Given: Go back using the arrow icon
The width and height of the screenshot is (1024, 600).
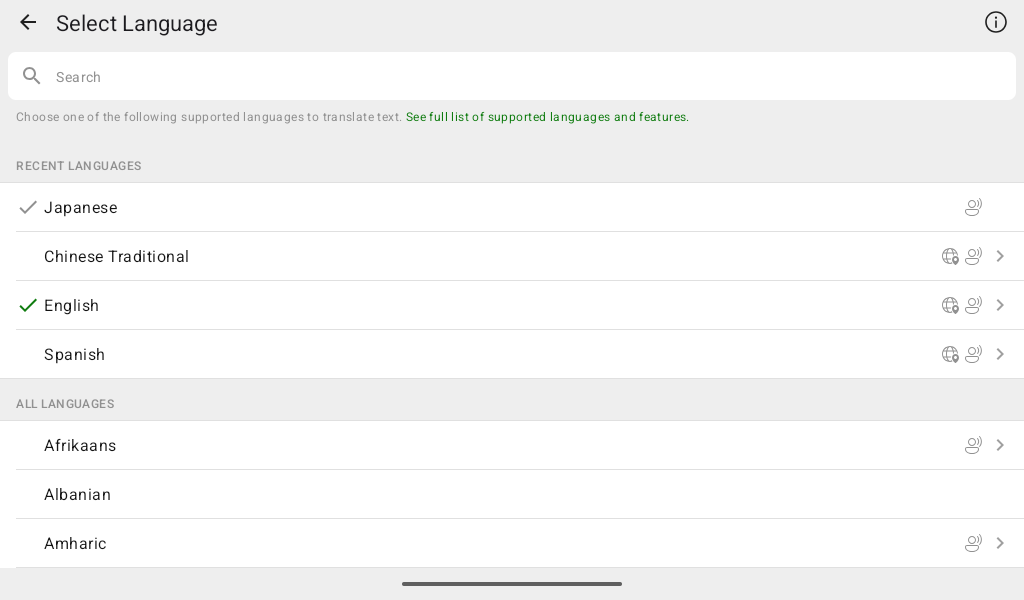Looking at the screenshot, I should click(28, 23).
